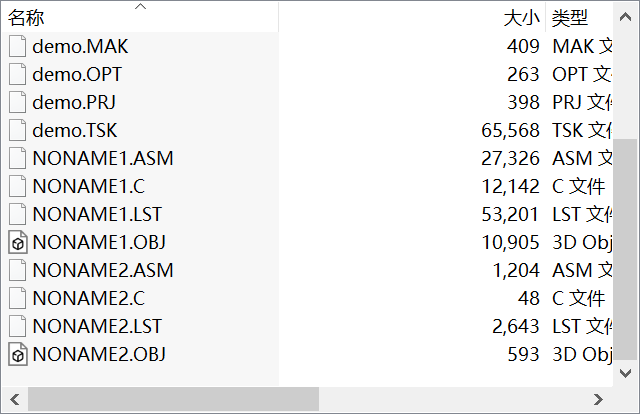Toggle sort direction via arrow above 名称
The height and width of the screenshot is (414, 640).
[x=140, y=7]
